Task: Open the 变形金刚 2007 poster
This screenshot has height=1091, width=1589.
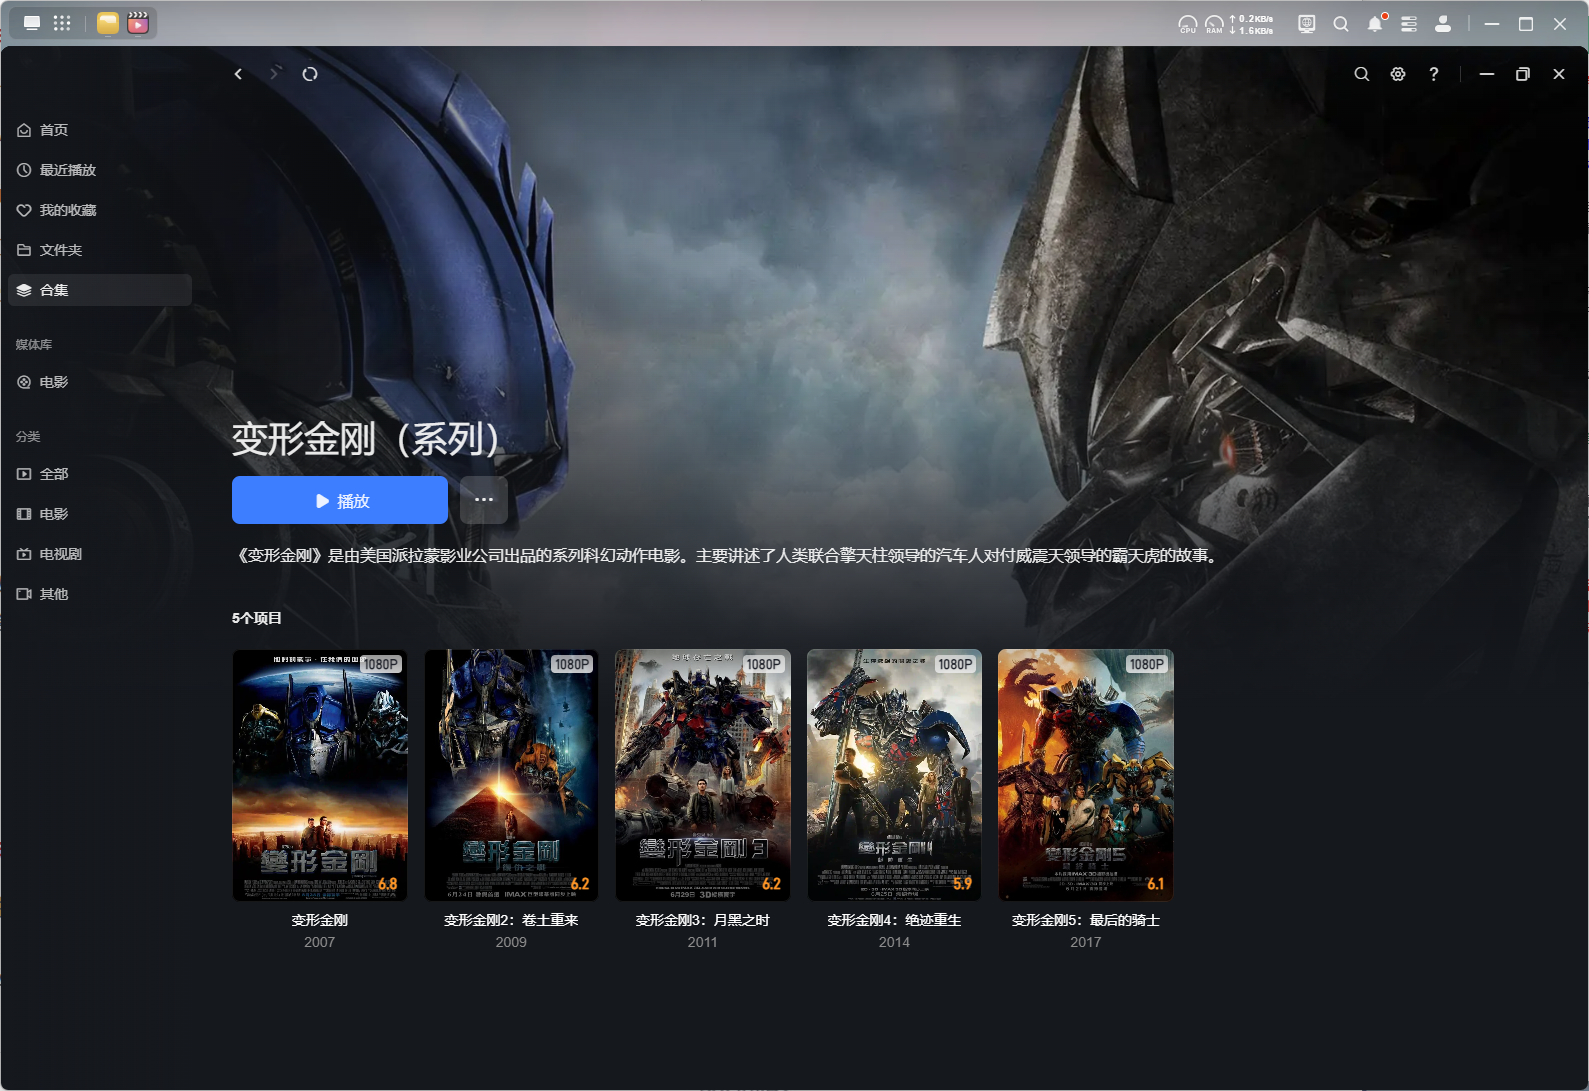Action: [320, 775]
